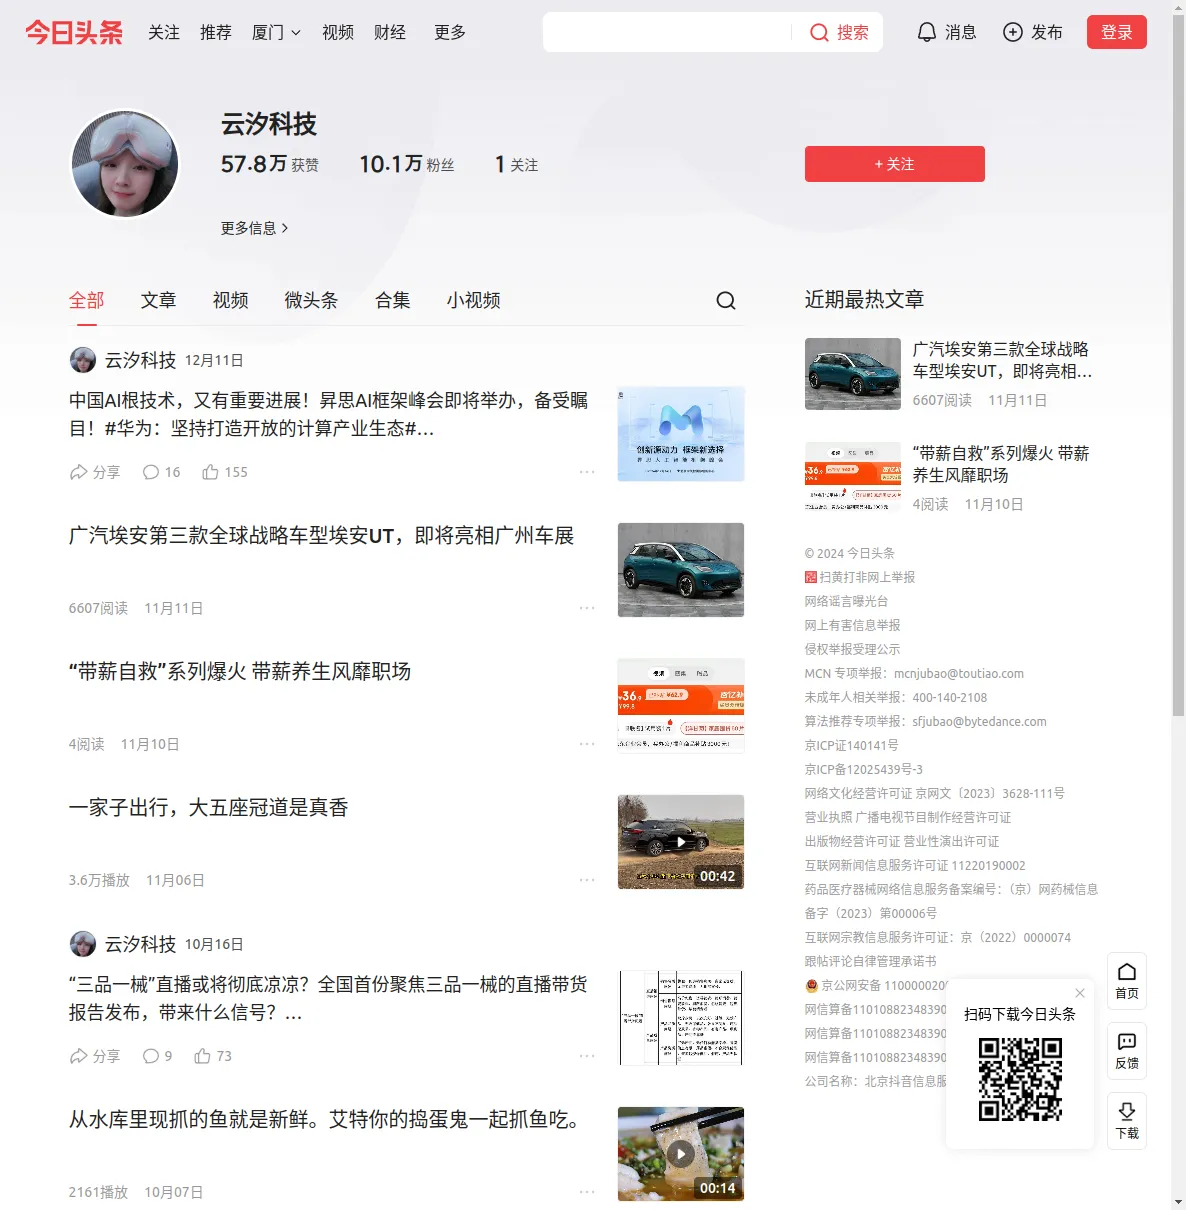This screenshot has width=1186, height=1210.
Task: Open 关注 in top navigation
Action: point(164,32)
